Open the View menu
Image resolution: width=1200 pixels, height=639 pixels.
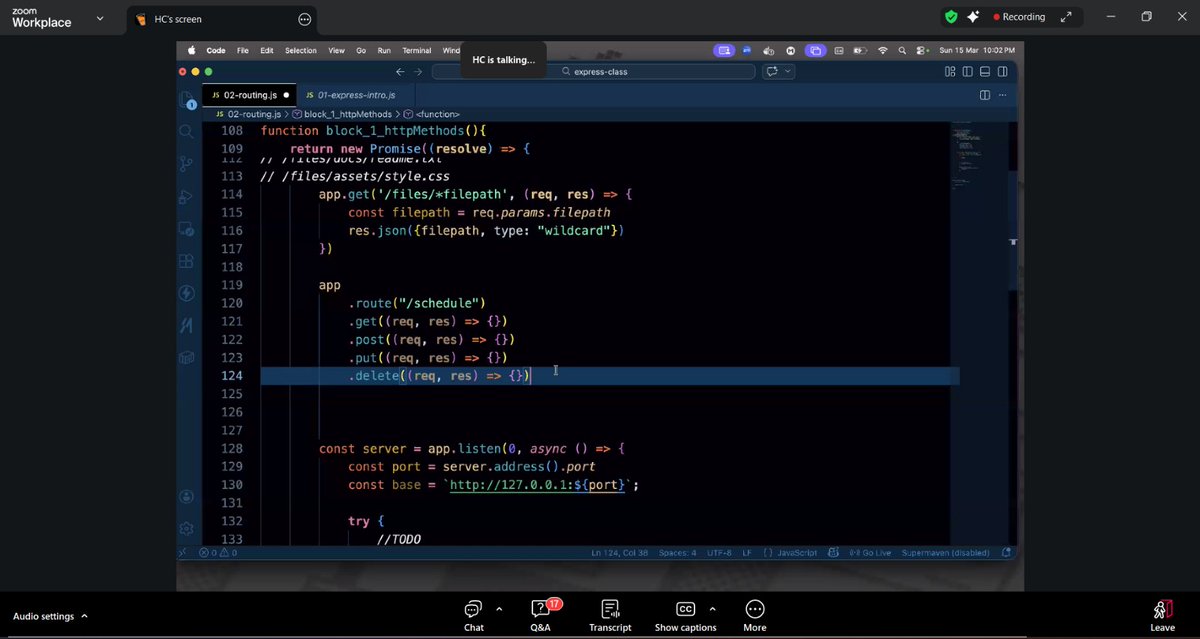point(336,50)
